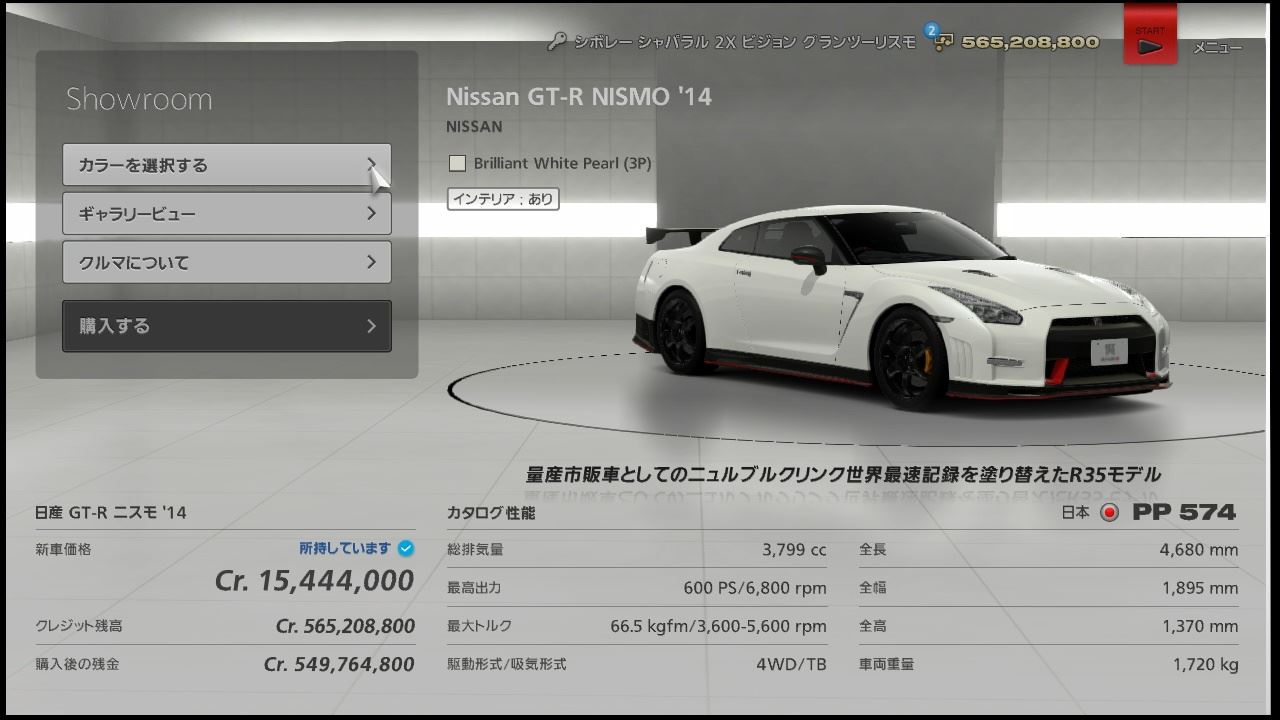Expand the chevron on 購入する
The width and height of the screenshot is (1280, 720).
coord(371,326)
